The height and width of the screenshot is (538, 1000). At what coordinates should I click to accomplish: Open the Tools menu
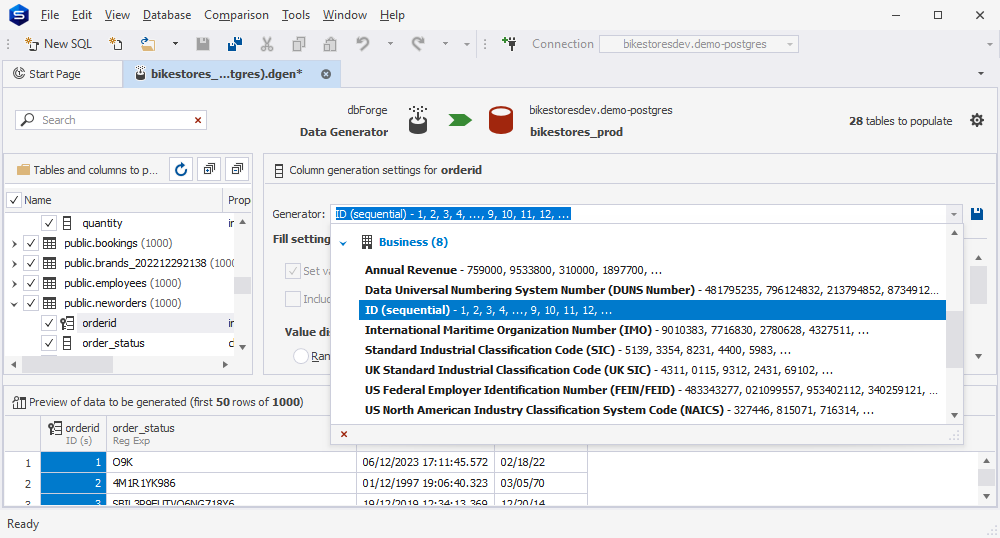(296, 15)
